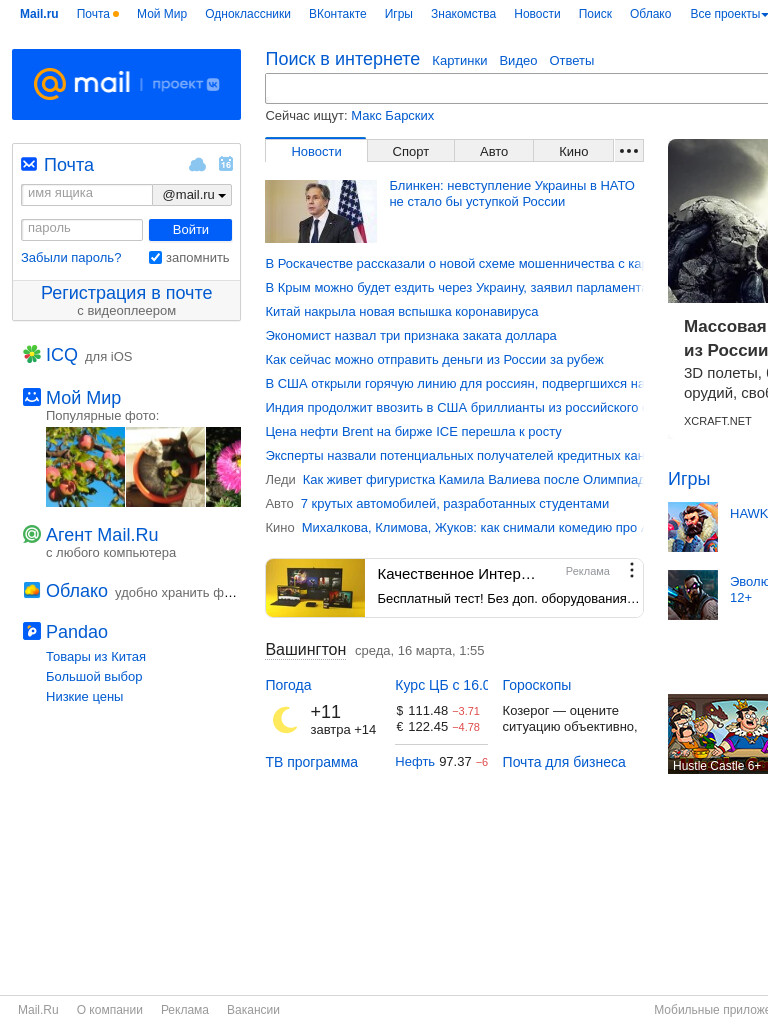The height and width of the screenshot is (1024, 768).
Task: Click the Забыли пароль? link
Action: pyautogui.click(x=71, y=257)
